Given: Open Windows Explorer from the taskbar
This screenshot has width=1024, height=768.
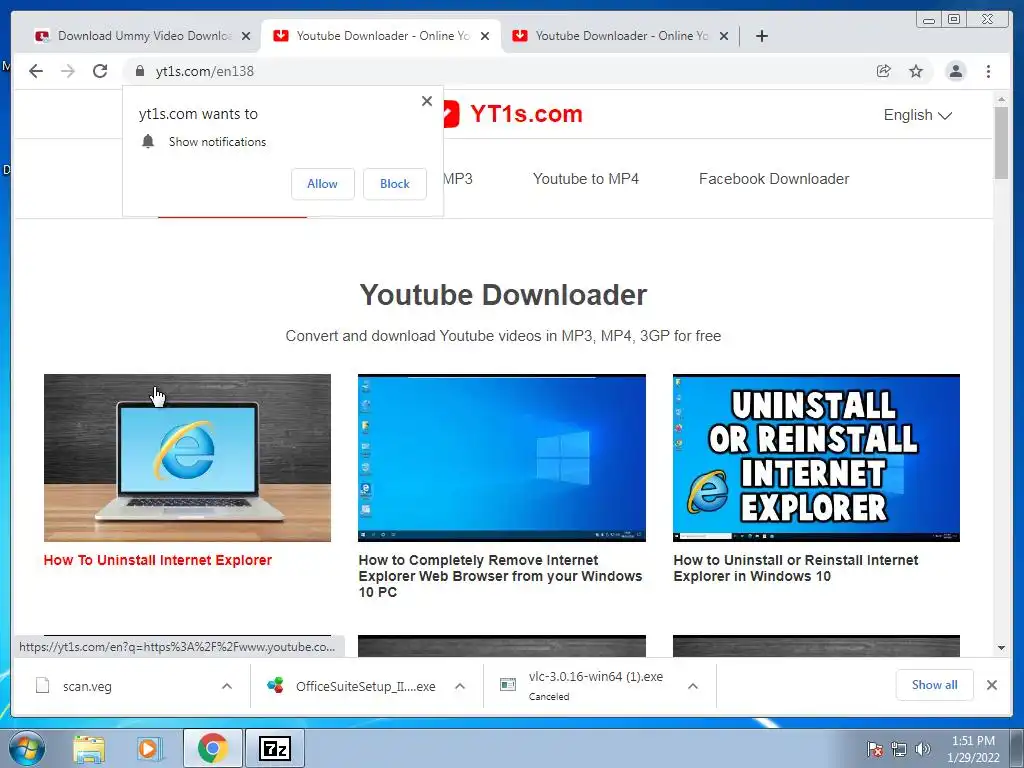Looking at the screenshot, I should coord(89,748).
